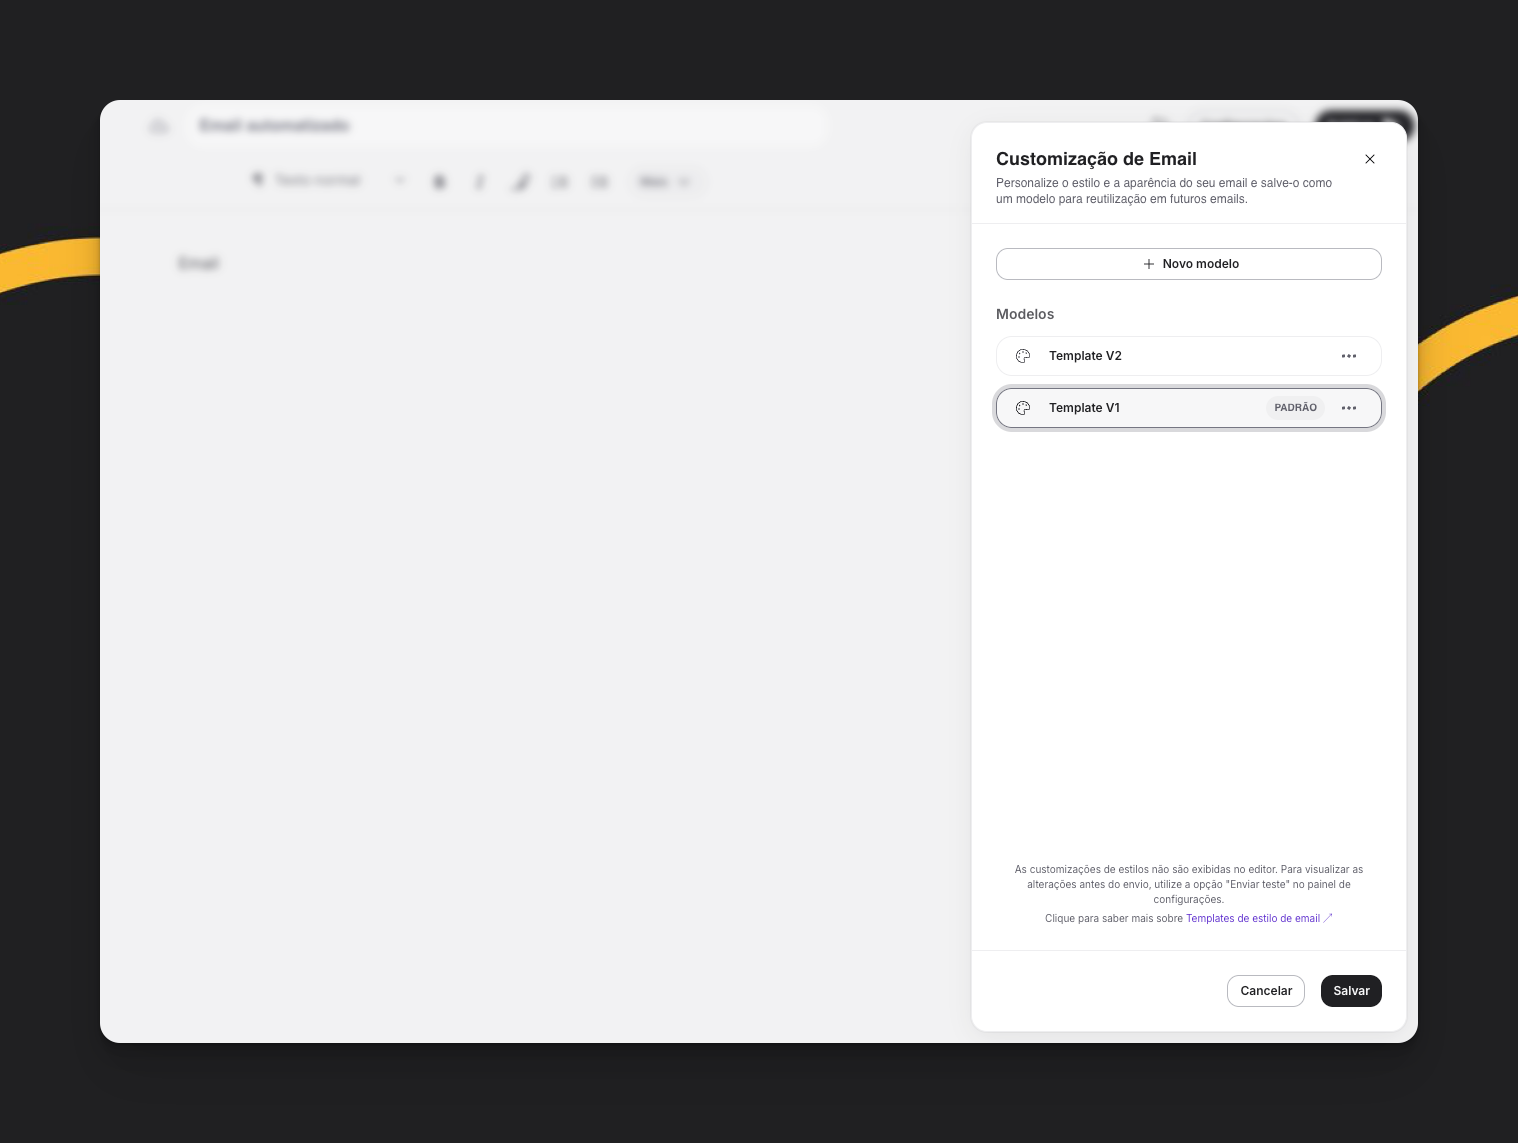Viewport: 1518px width, 1143px height.
Task: Save the email customization with Salvar
Action: [1351, 991]
